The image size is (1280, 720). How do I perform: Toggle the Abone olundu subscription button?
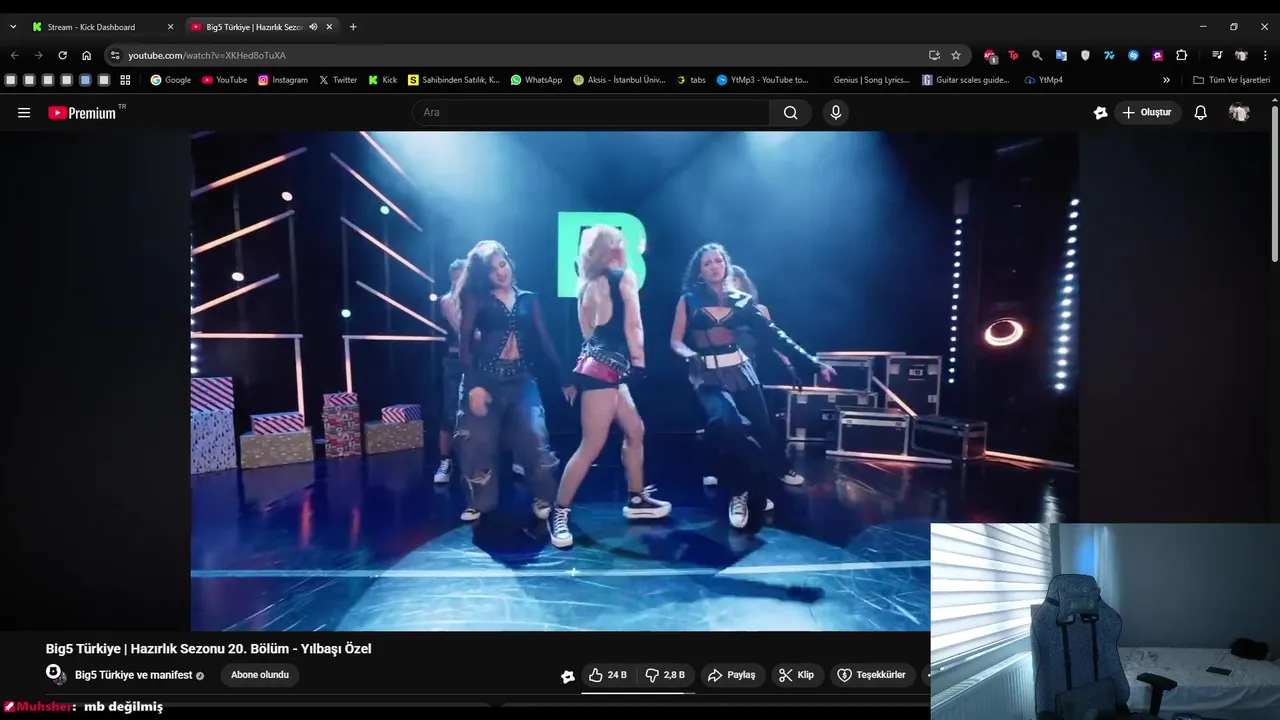(x=260, y=675)
